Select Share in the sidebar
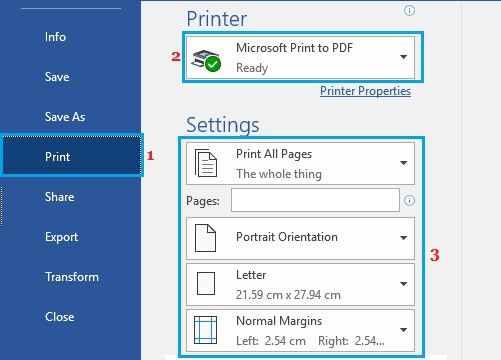Image resolution: width=501 pixels, height=360 pixels. pyautogui.click(x=59, y=197)
